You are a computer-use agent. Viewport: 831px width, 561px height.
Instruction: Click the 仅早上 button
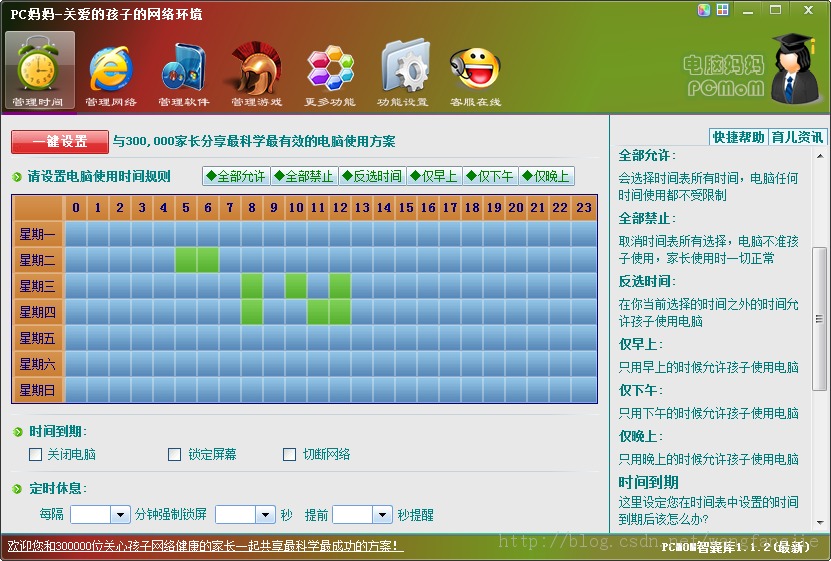point(434,176)
